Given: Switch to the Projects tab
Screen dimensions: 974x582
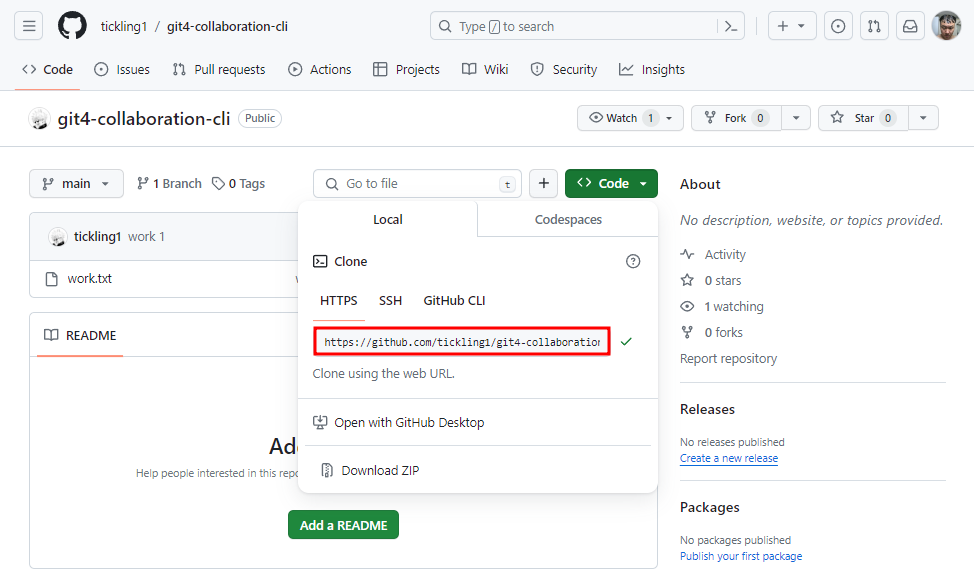Looking at the screenshot, I should (x=406, y=70).
